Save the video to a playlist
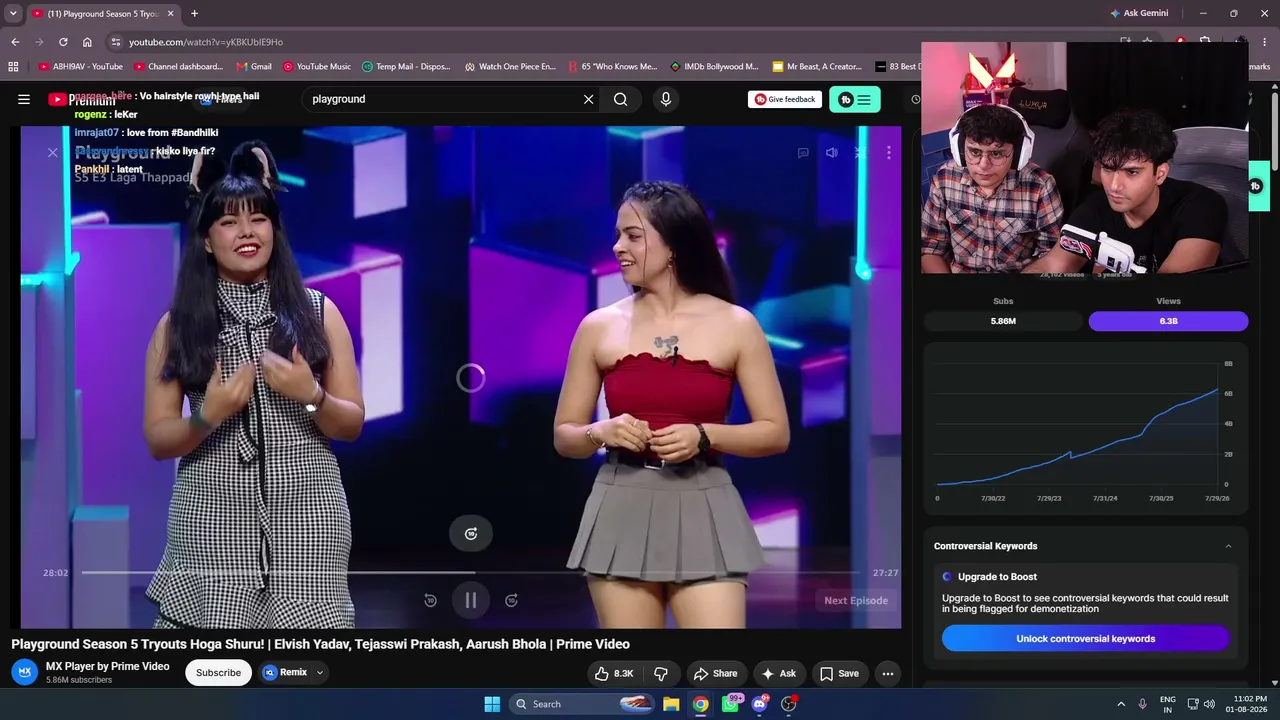 pos(839,673)
